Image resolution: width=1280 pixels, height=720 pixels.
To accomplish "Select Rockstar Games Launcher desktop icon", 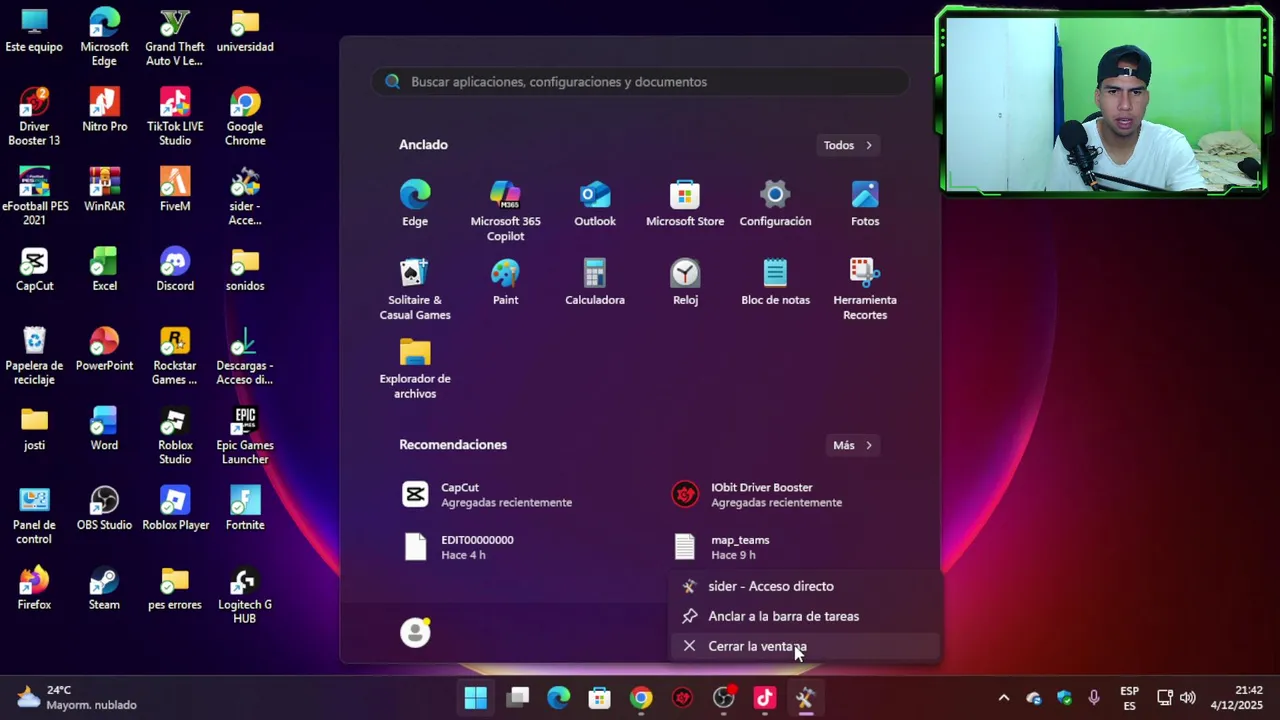I will (175, 357).
